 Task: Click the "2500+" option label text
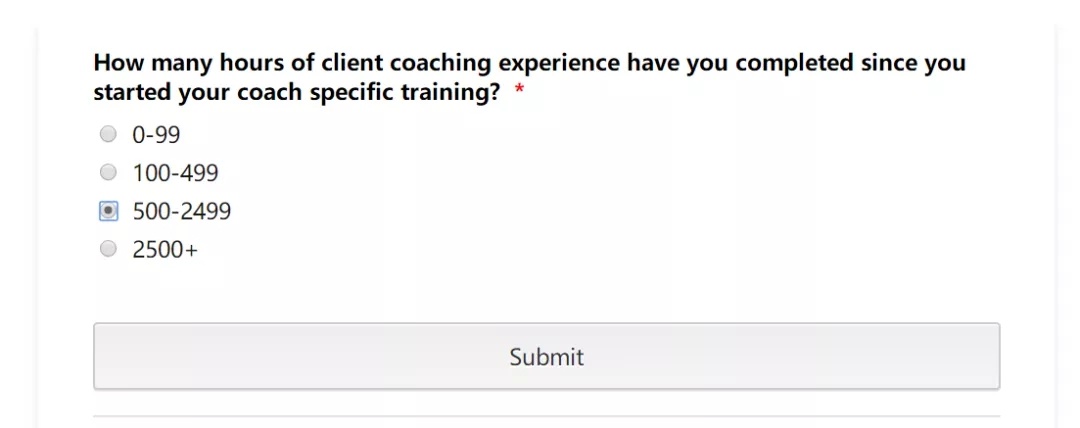[x=165, y=250]
